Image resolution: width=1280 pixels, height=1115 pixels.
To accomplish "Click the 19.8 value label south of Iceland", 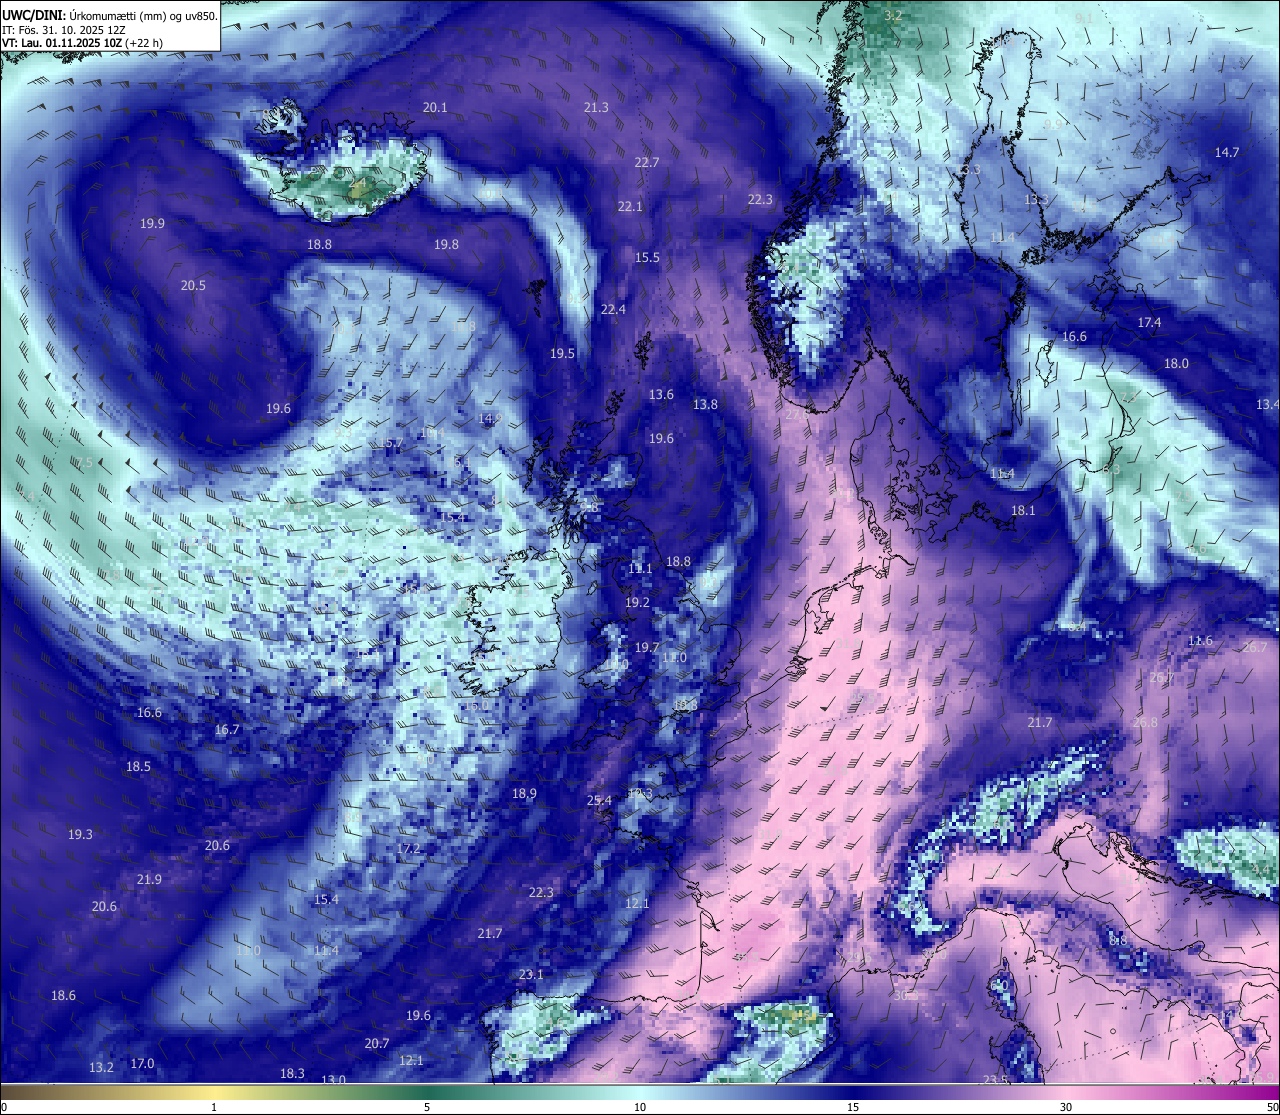I will click(446, 244).
